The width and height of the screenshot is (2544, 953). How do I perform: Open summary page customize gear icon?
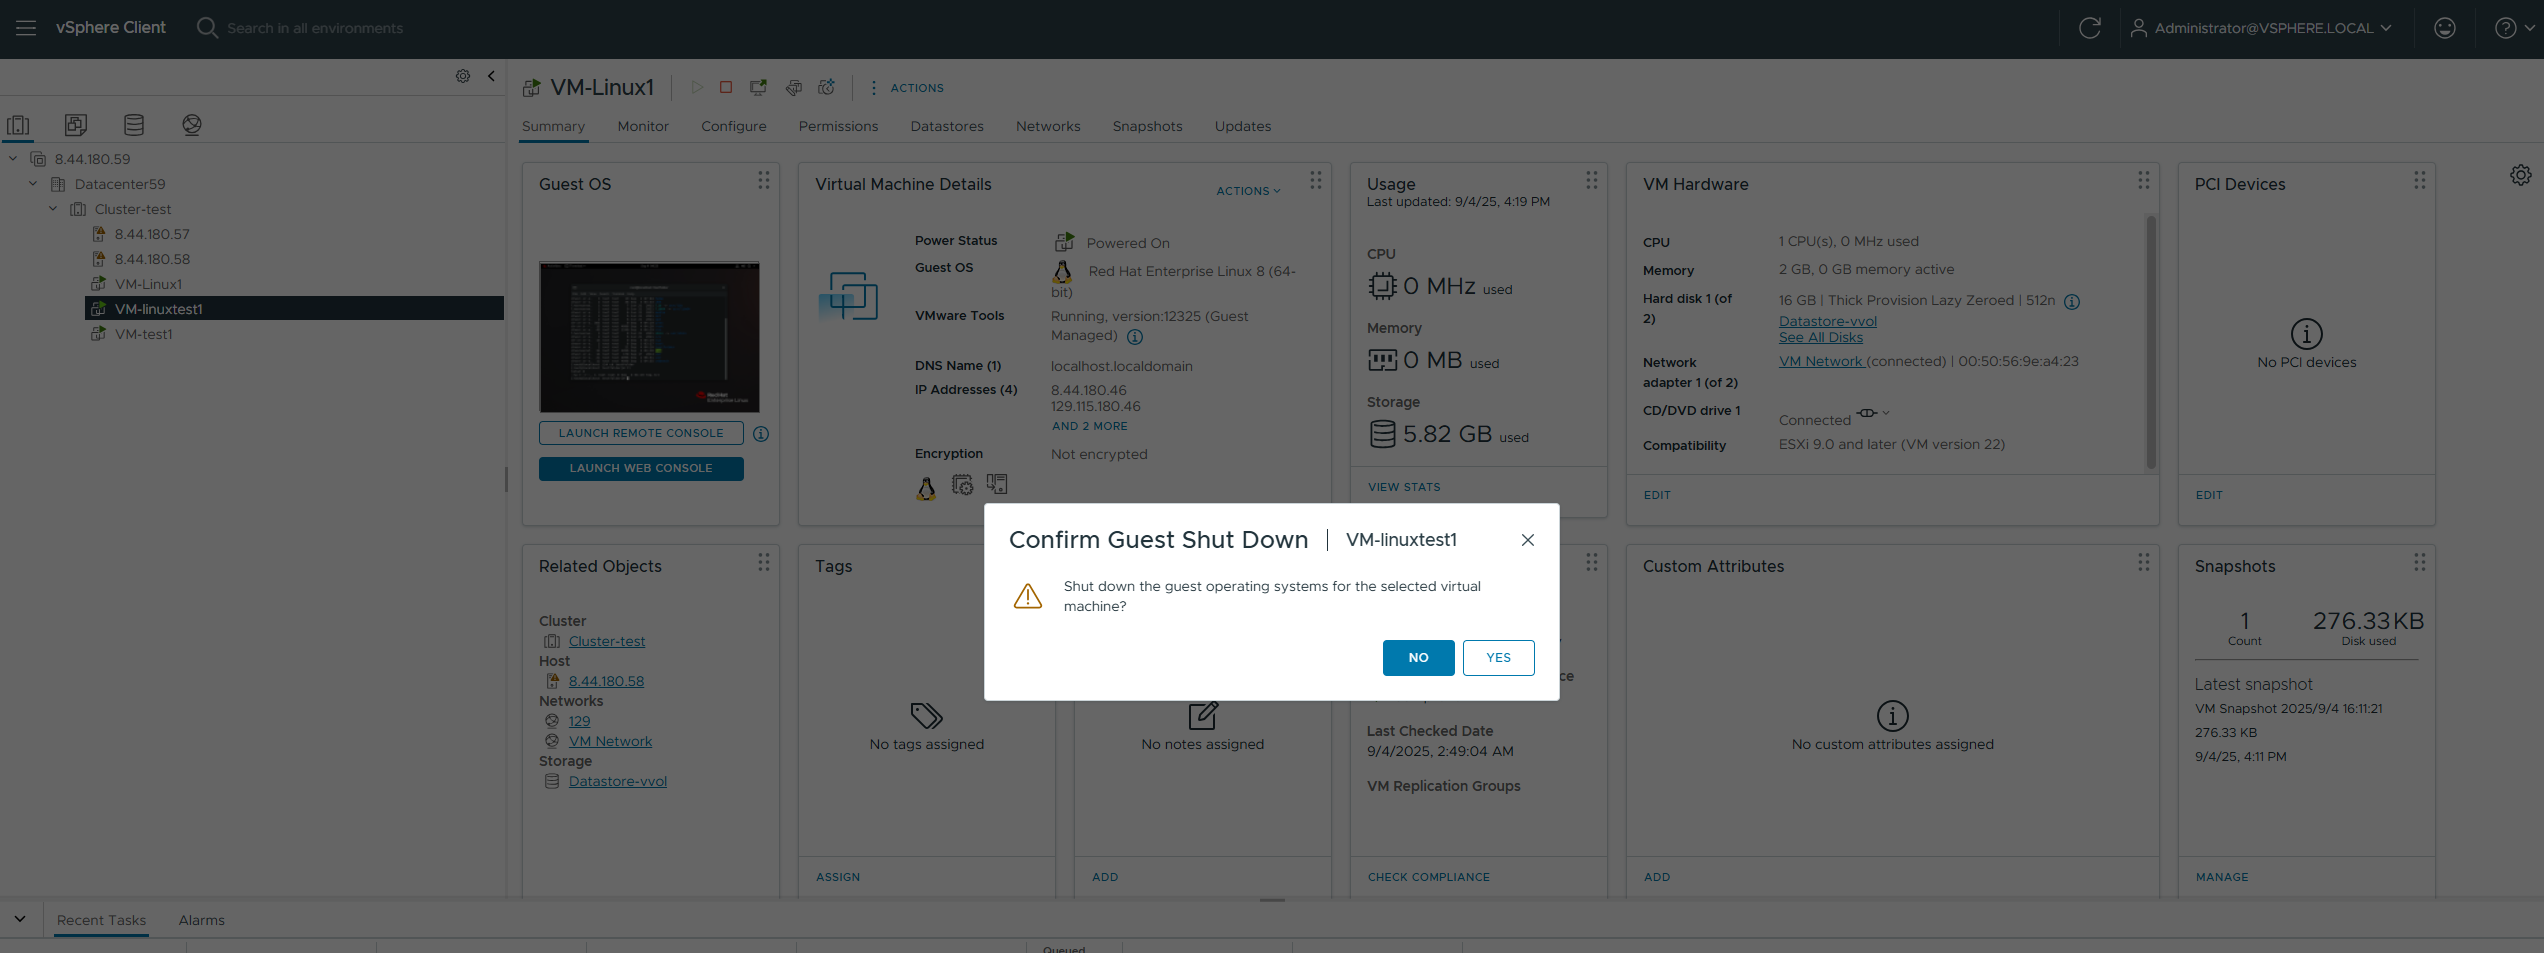click(2520, 175)
